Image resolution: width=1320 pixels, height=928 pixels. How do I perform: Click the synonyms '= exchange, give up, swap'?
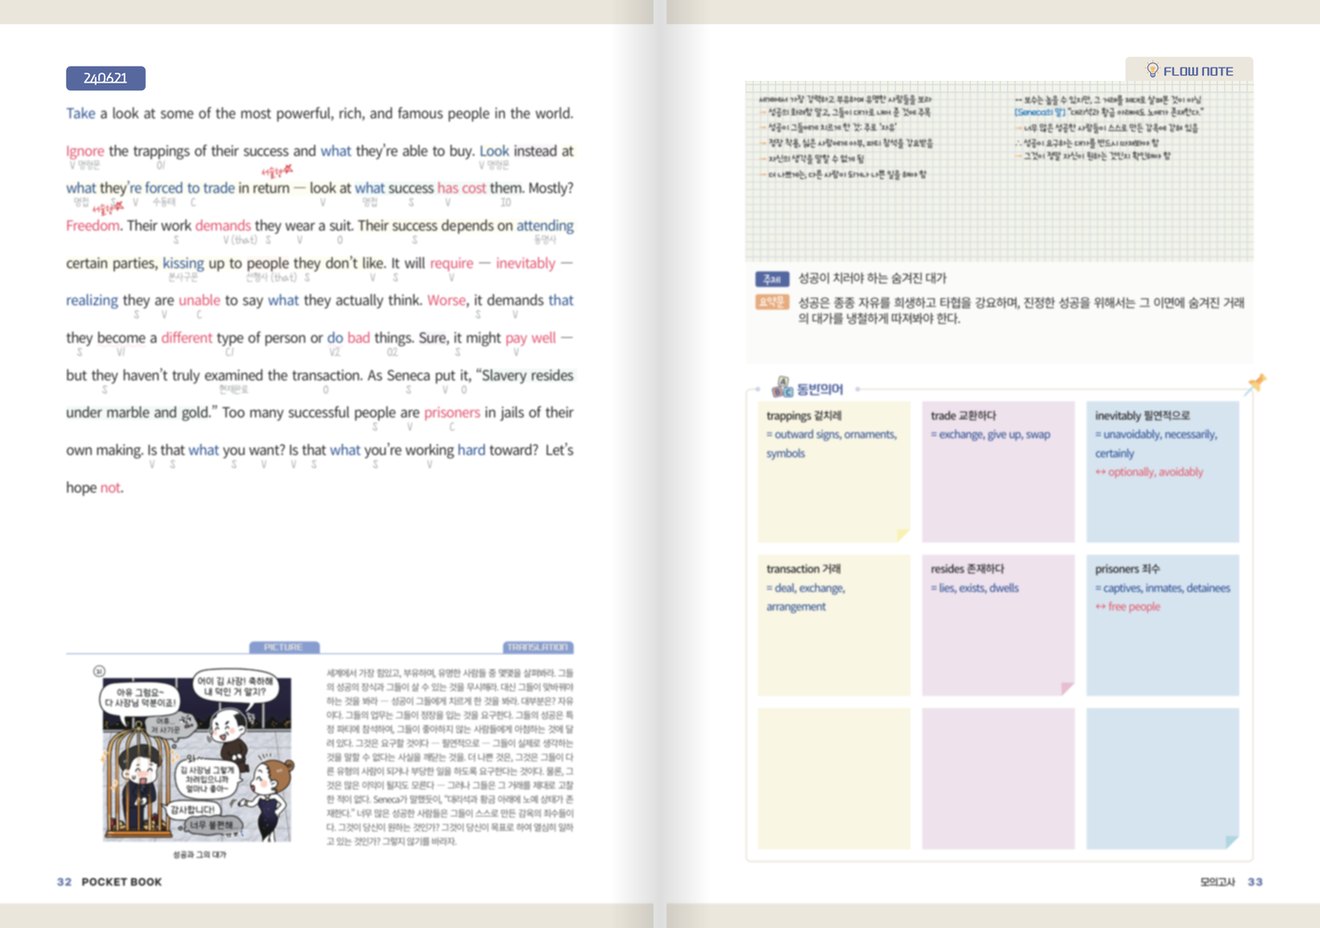[x=991, y=435]
